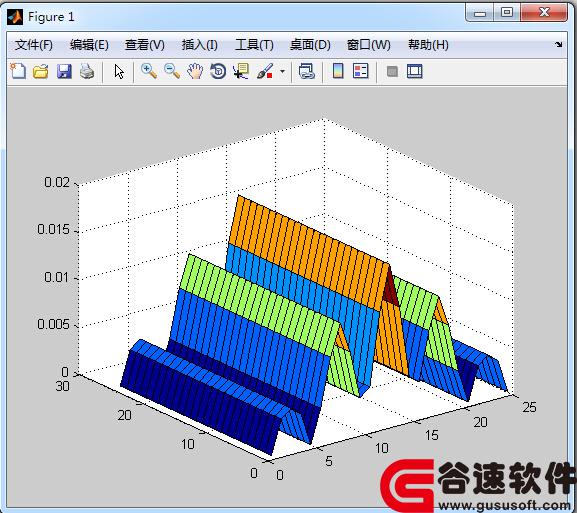The image size is (577, 513).
Task: Enable the Rotate 3D tool
Action: 218,71
